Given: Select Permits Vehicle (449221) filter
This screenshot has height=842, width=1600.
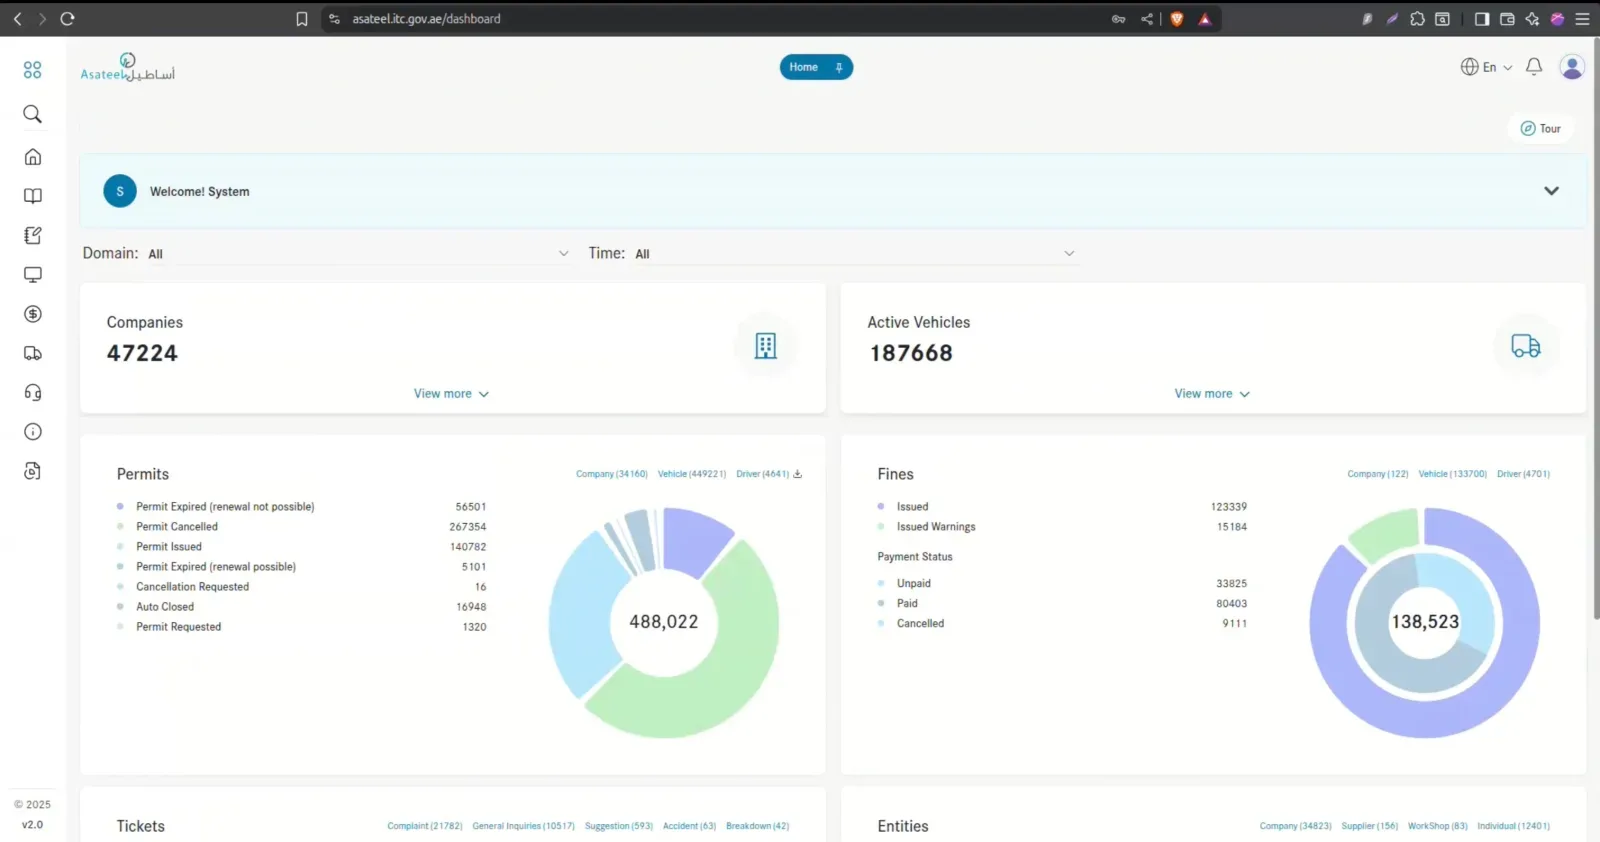Looking at the screenshot, I should [x=692, y=474].
